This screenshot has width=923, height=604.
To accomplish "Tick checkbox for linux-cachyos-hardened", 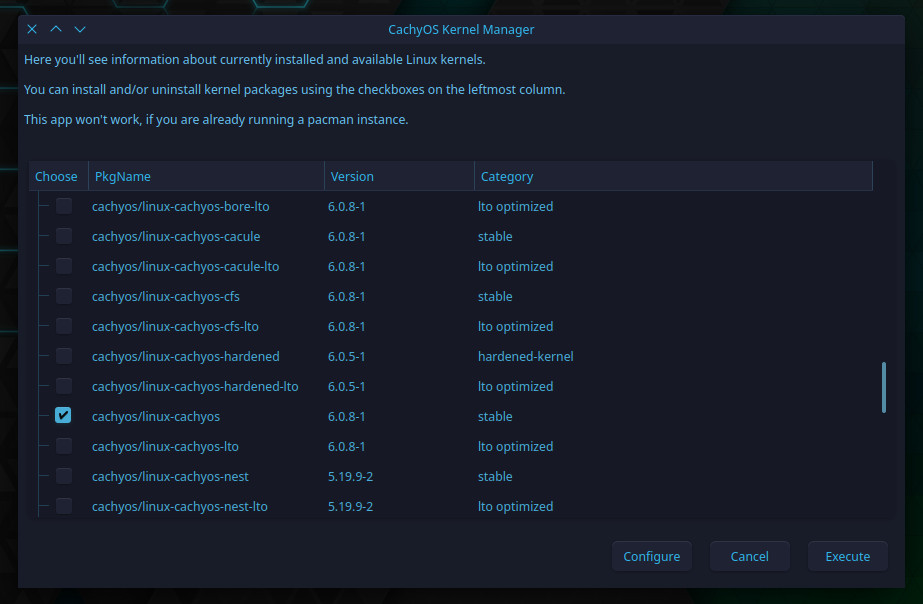I will (64, 356).
